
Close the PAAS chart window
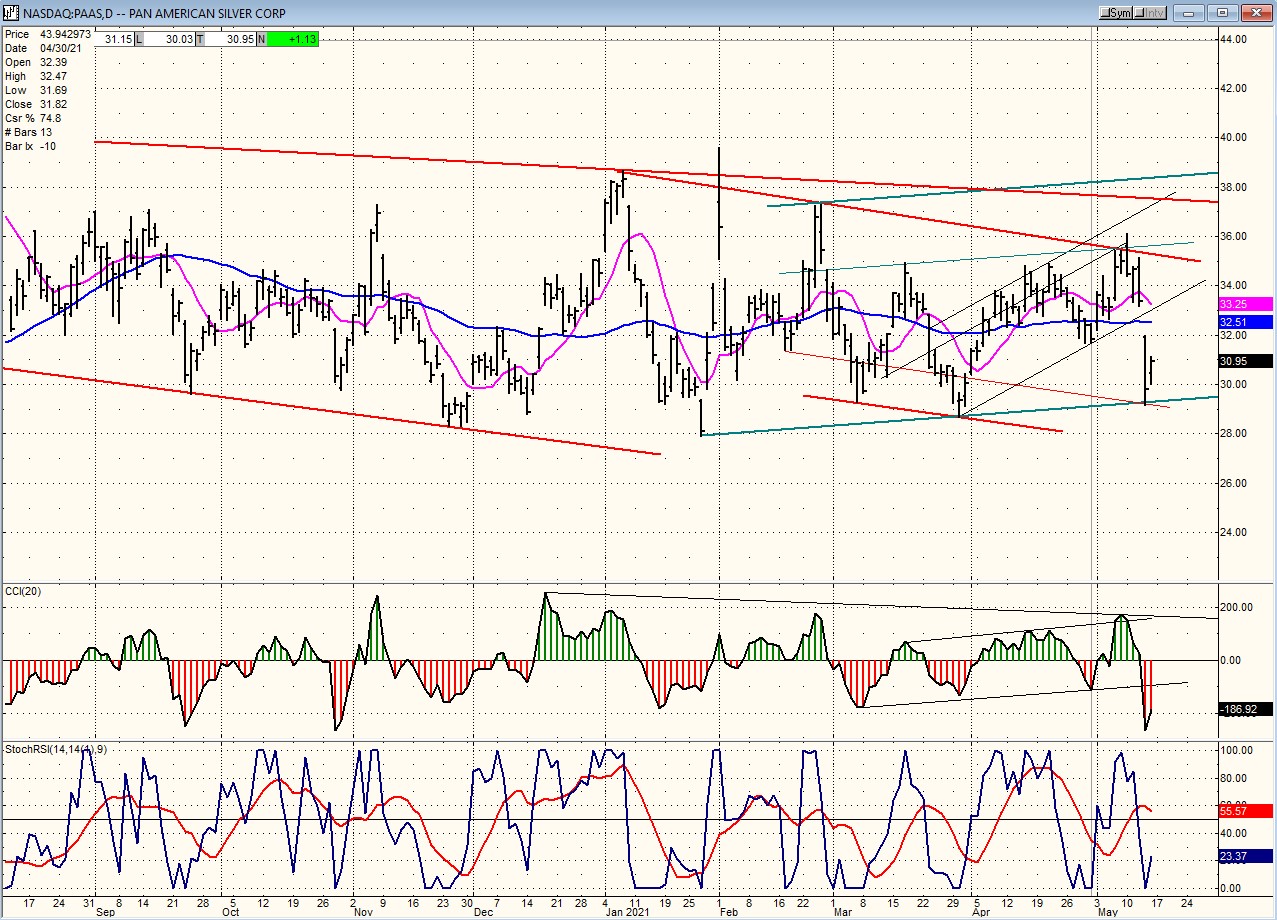pos(1255,12)
